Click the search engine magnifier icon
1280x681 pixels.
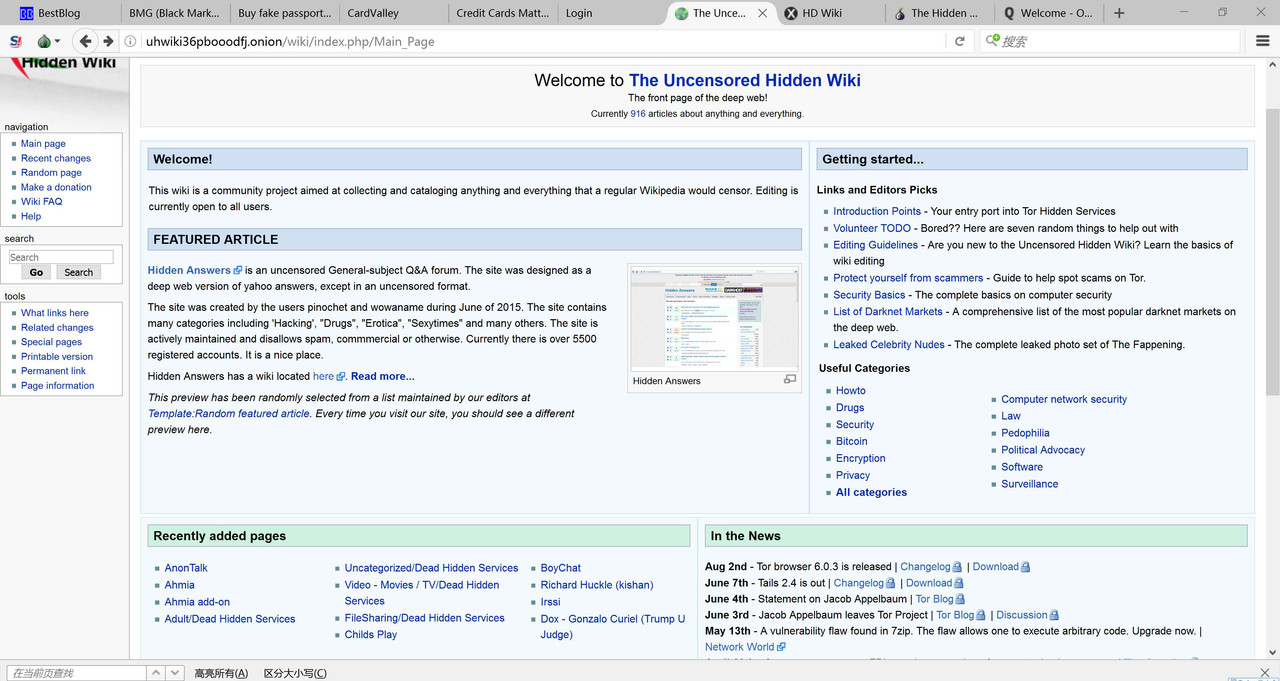tap(992, 41)
